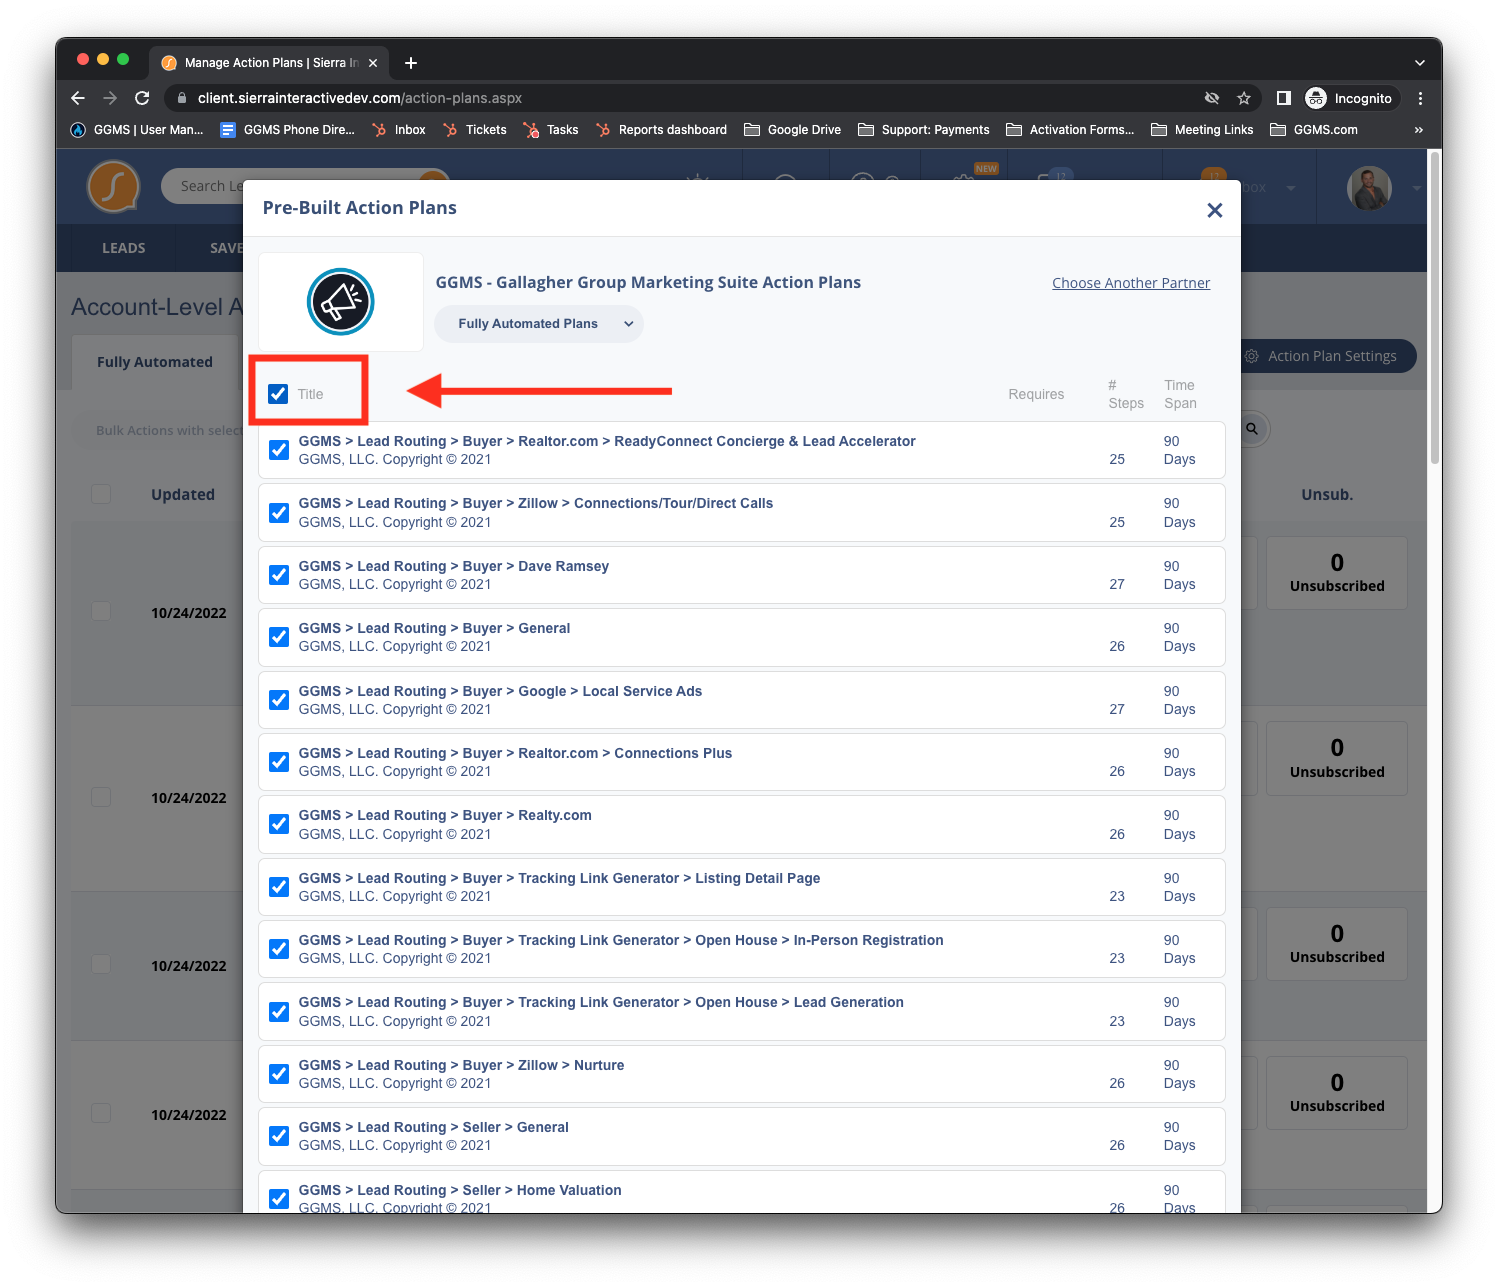Click the page vertical scrollbar
Image resolution: width=1498 pixels, height=1287 pixels.
(x=1435, y=308)
